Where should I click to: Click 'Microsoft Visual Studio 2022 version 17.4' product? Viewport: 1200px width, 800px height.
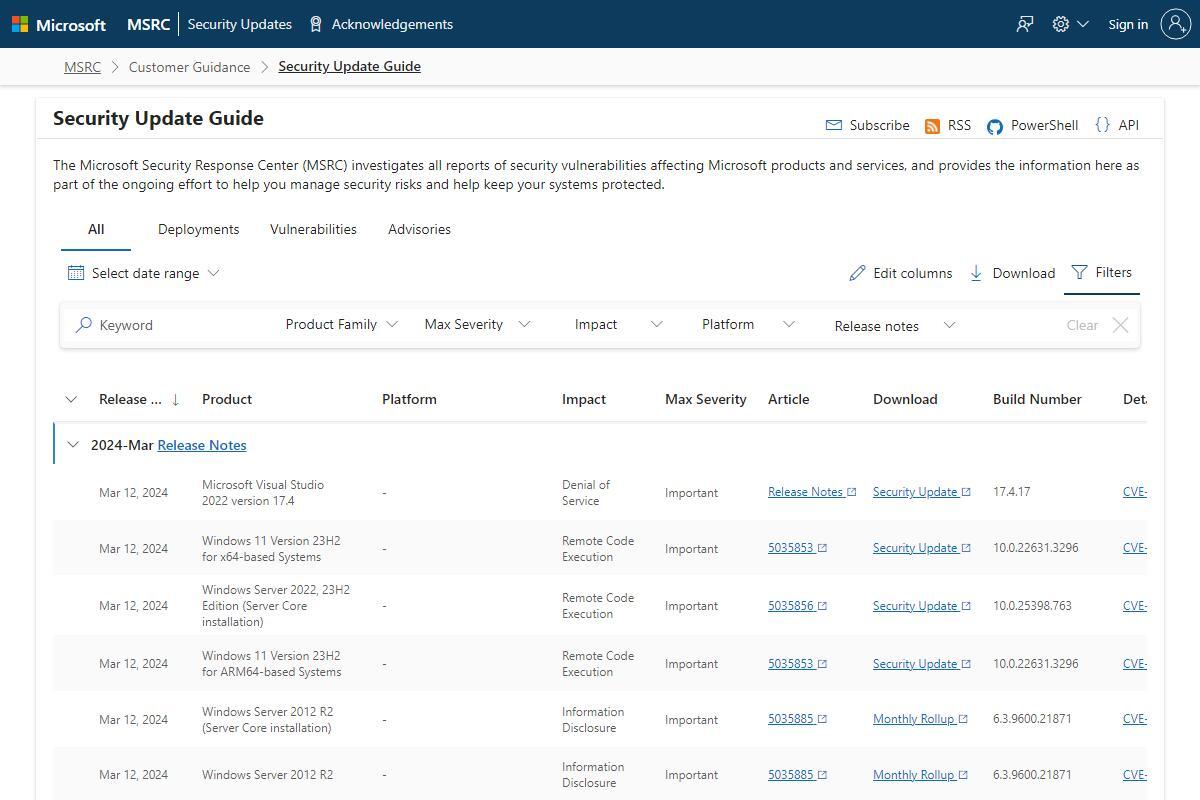(x=263, y=493)
